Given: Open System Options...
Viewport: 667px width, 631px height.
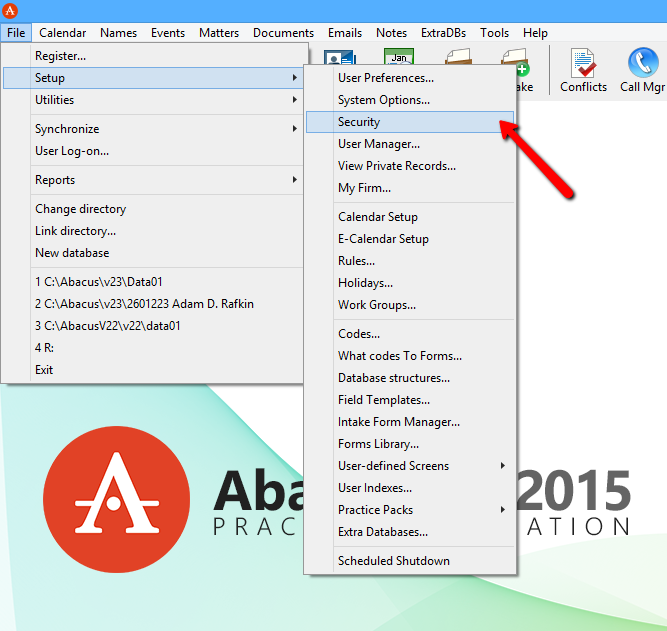Looking at the screenshot, I should click(x=410, y=100).
